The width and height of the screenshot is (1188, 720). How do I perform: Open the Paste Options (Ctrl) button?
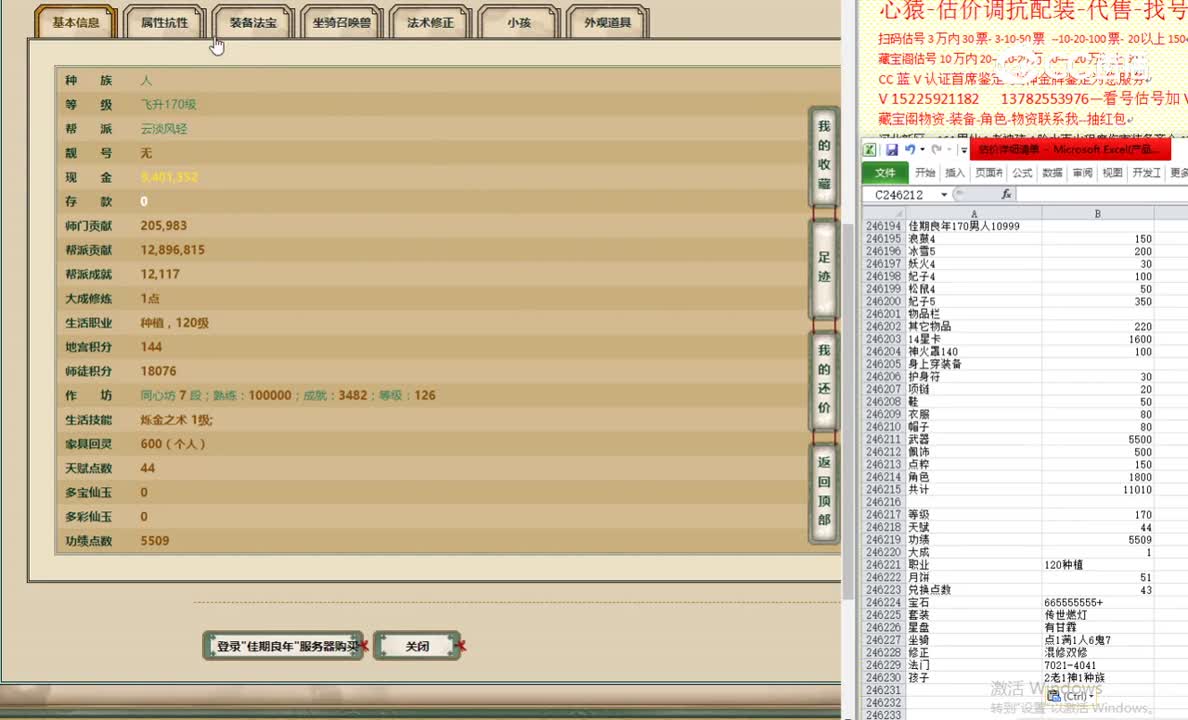point(1069,695)
